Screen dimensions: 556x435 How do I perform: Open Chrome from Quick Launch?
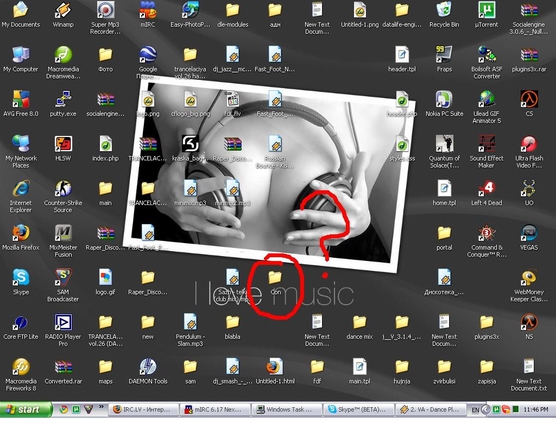(63, 409)
